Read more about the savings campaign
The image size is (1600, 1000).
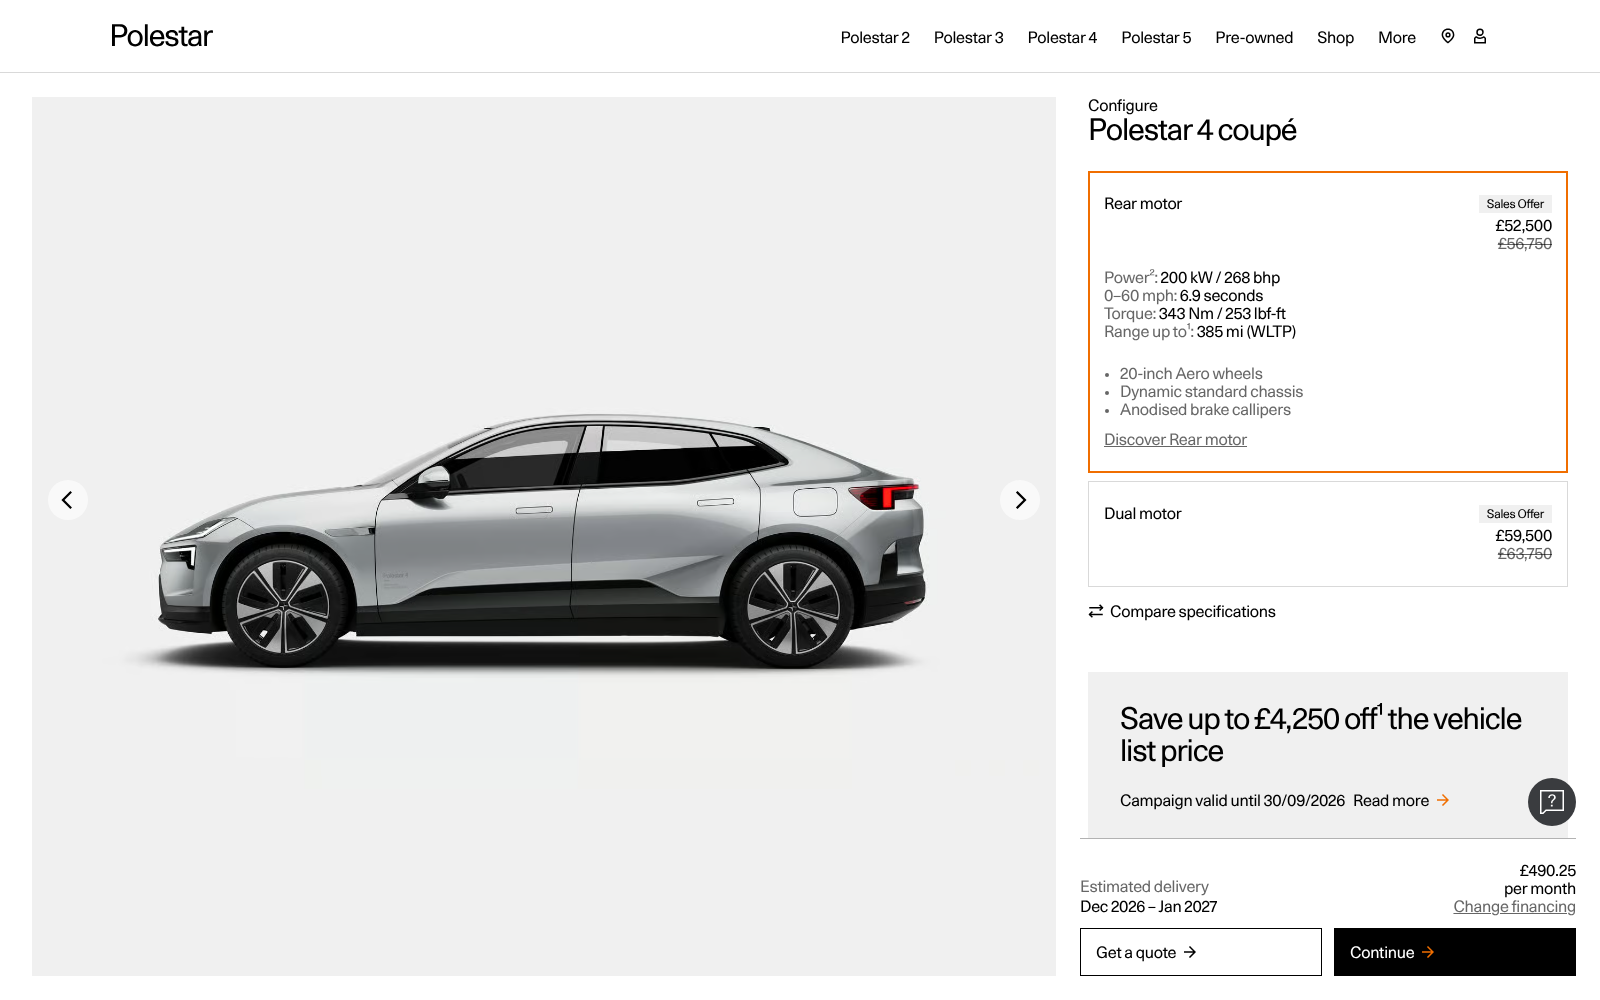pyautogui.click(x=1401, y=800)
